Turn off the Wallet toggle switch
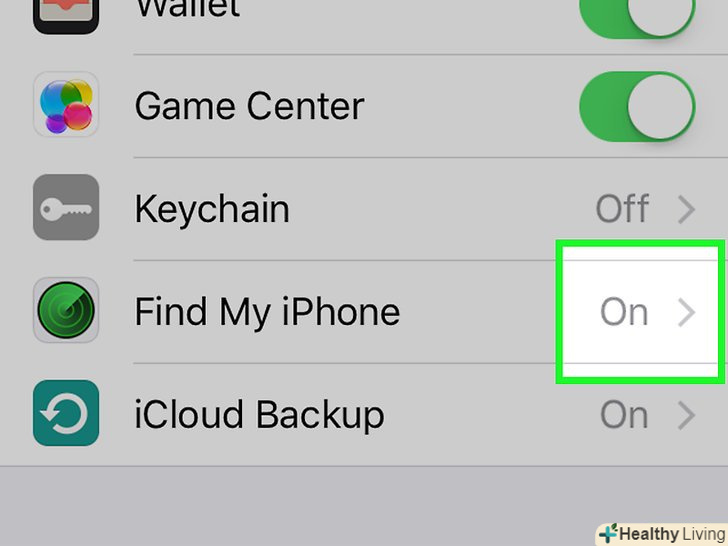The height and width of the screenshot is (546, 728). [637, 14]
